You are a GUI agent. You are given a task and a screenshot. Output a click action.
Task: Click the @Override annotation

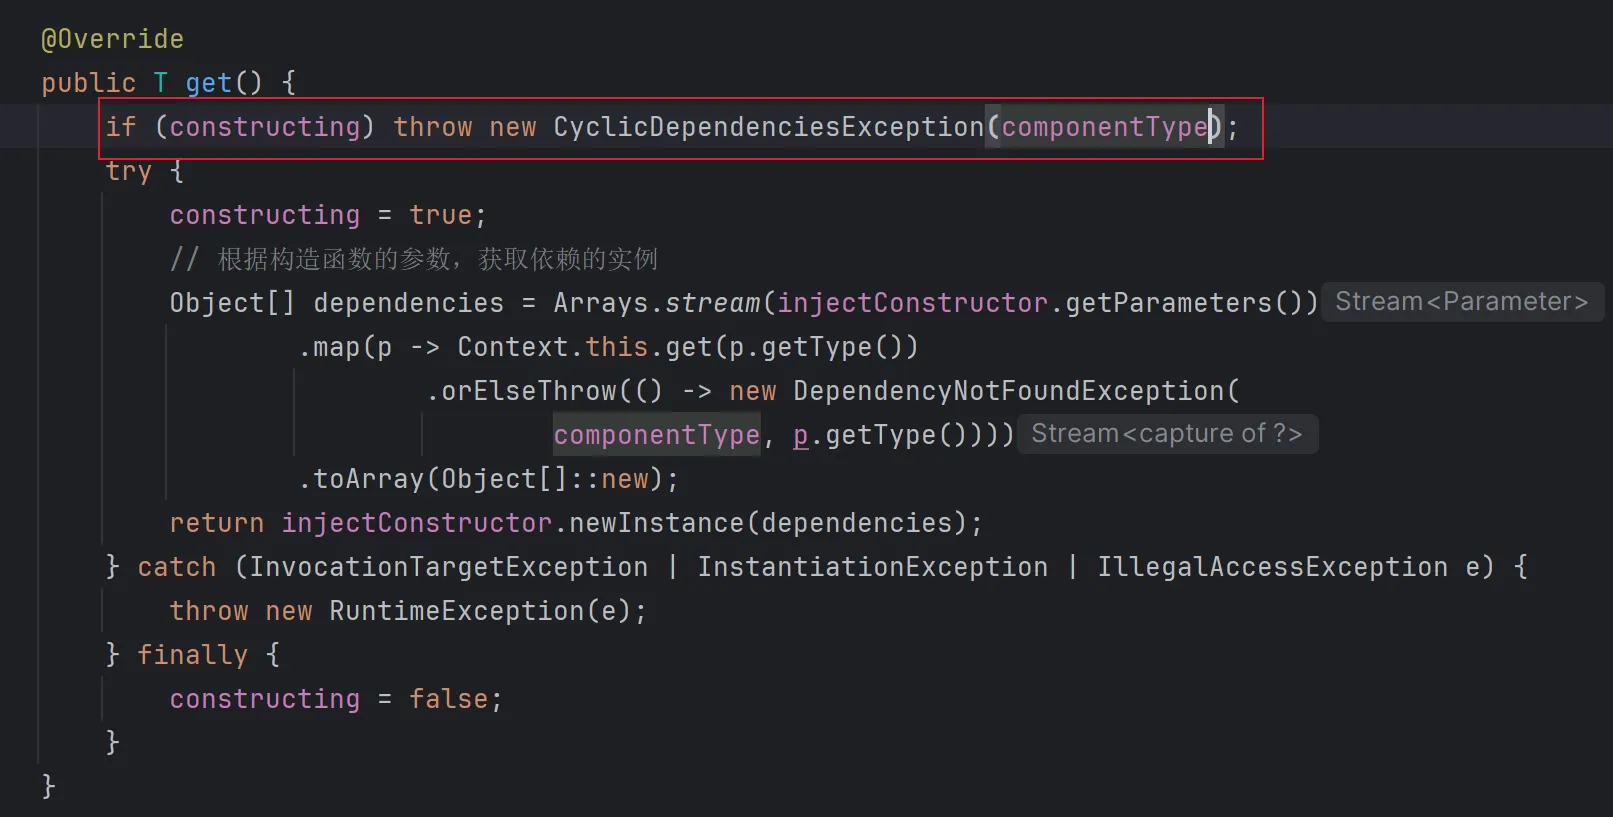pyautogui.click(x=112, y=39)
